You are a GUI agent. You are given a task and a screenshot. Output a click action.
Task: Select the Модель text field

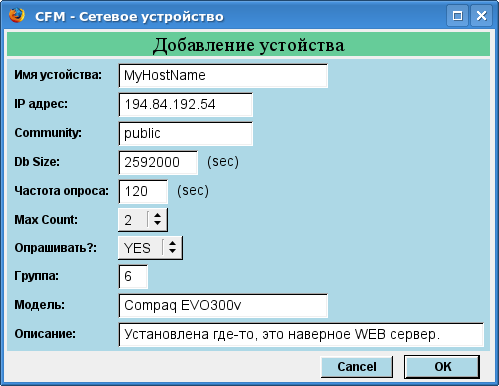pyautogui.click(x=223, y=306)
